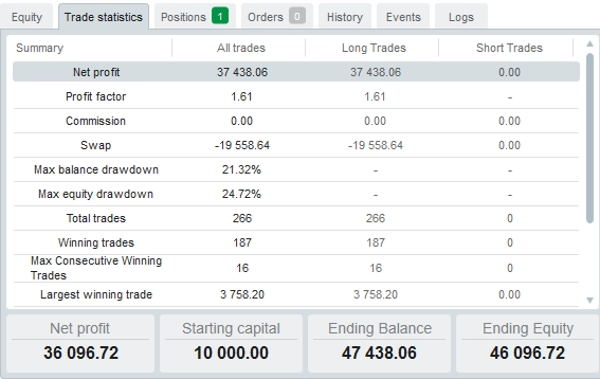Select the Max equity drawdown row label

click(96, 194)
